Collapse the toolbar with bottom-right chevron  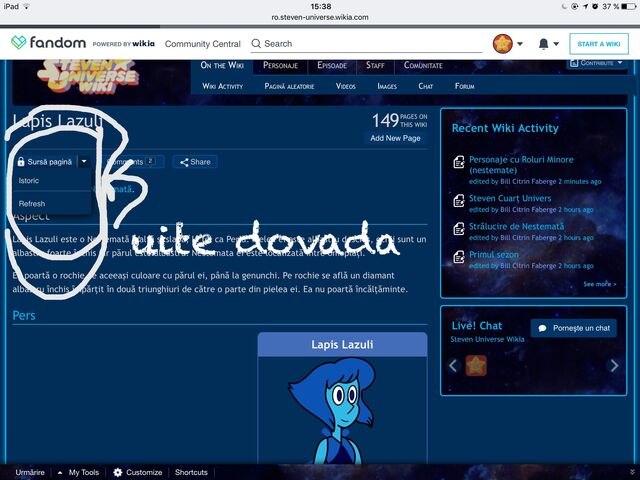pyautogui.click(x=632, y=472)
